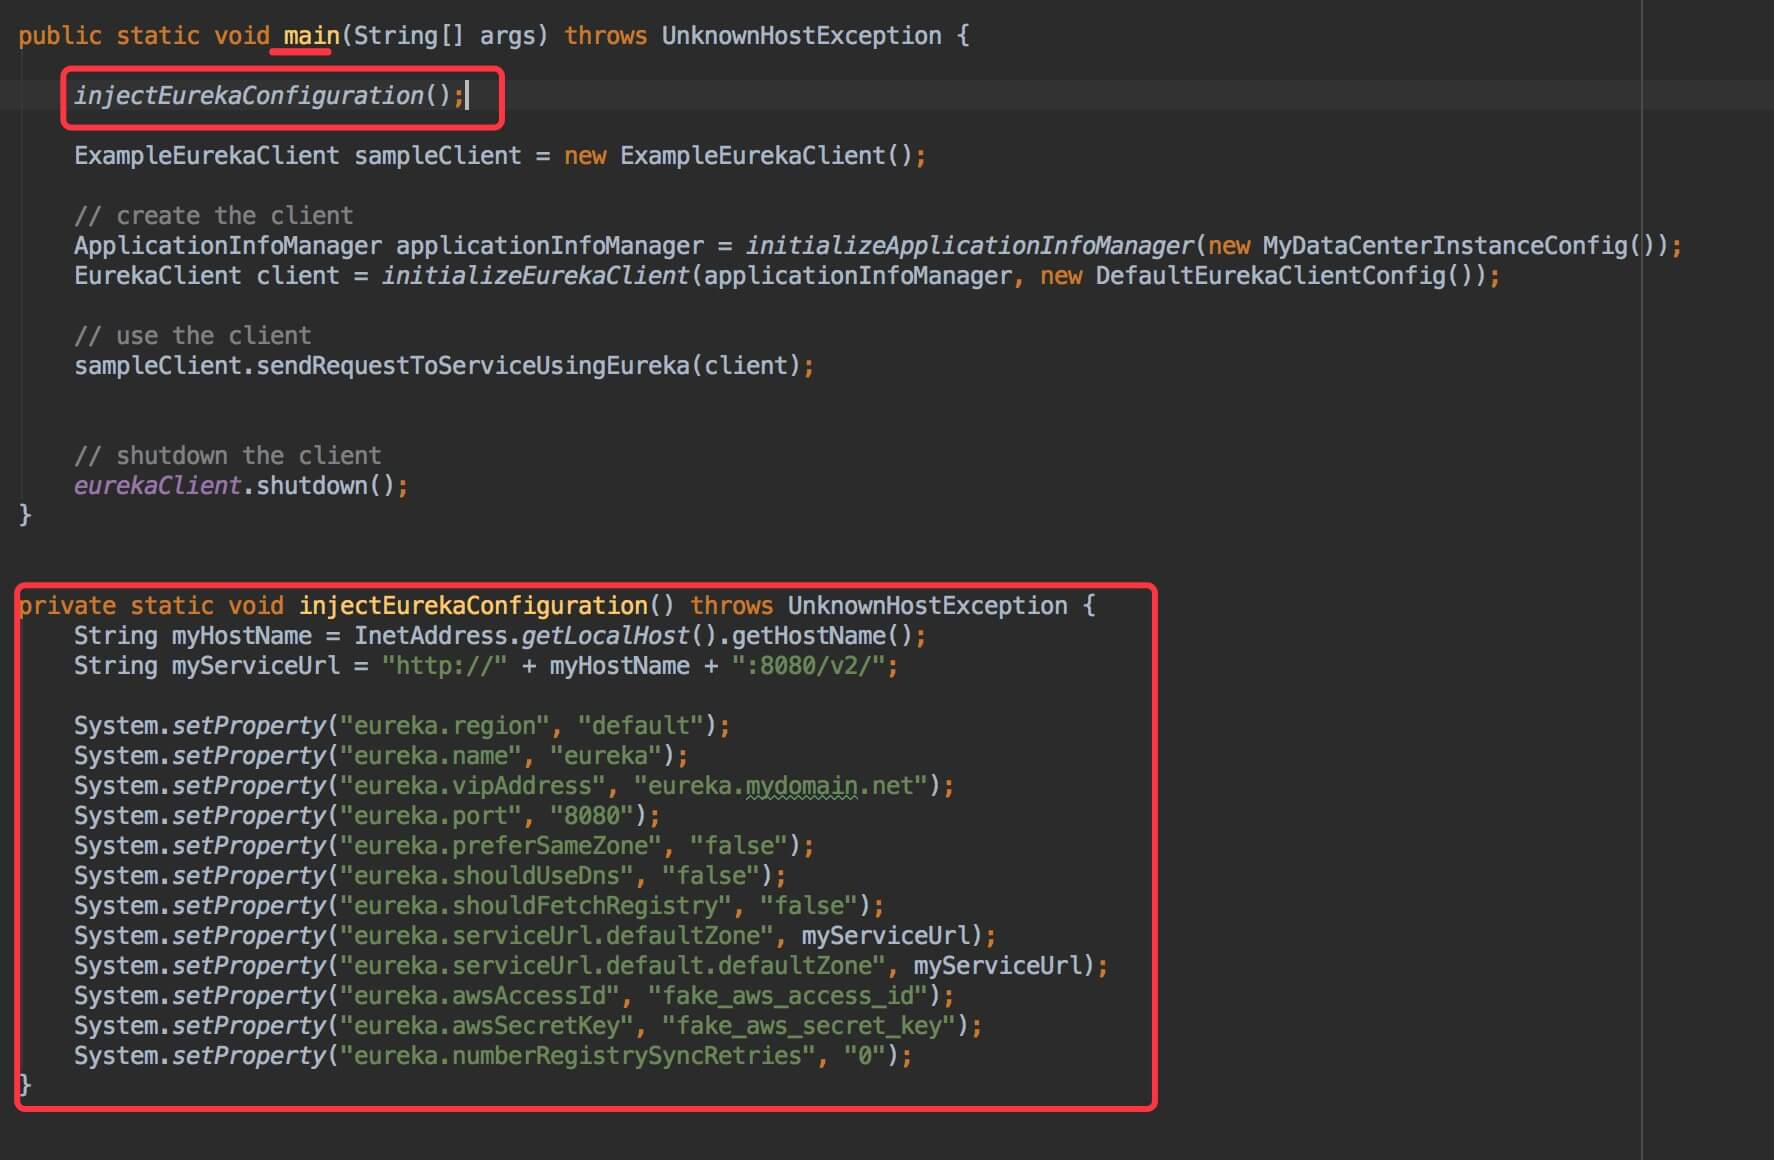The image size is (1774, 1160).
Task: Click the "http://" string literal
Action: pos(444,666)
